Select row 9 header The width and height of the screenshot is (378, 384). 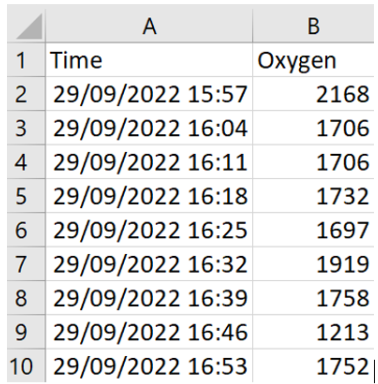[26, 332]
